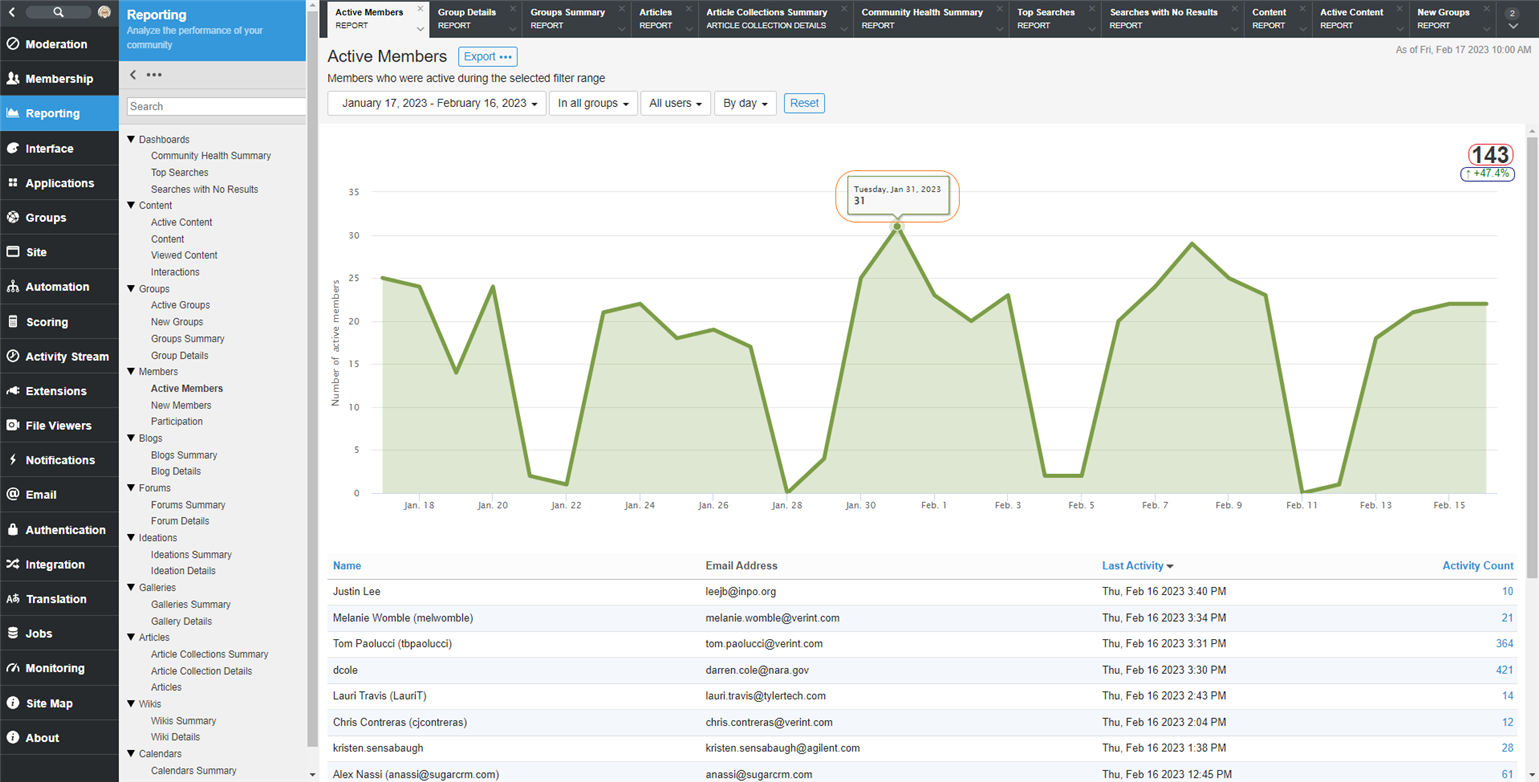Screen dimensions: 1539x782
Task: Click the Integration shuffle icon
Action: 13,564
